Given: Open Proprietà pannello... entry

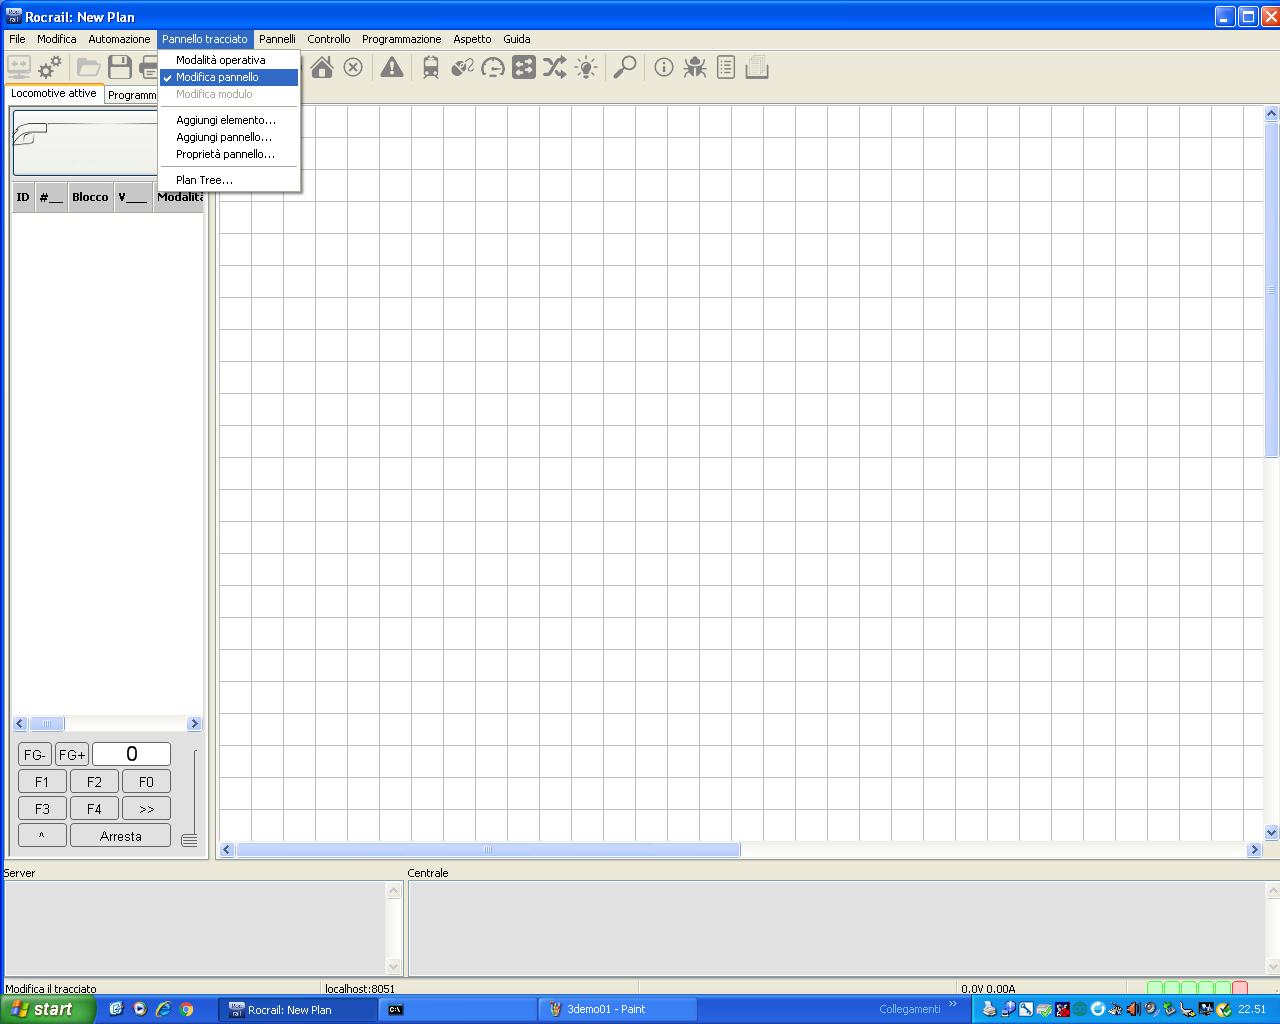Looking at the screenshot, I should coord(228,154).
